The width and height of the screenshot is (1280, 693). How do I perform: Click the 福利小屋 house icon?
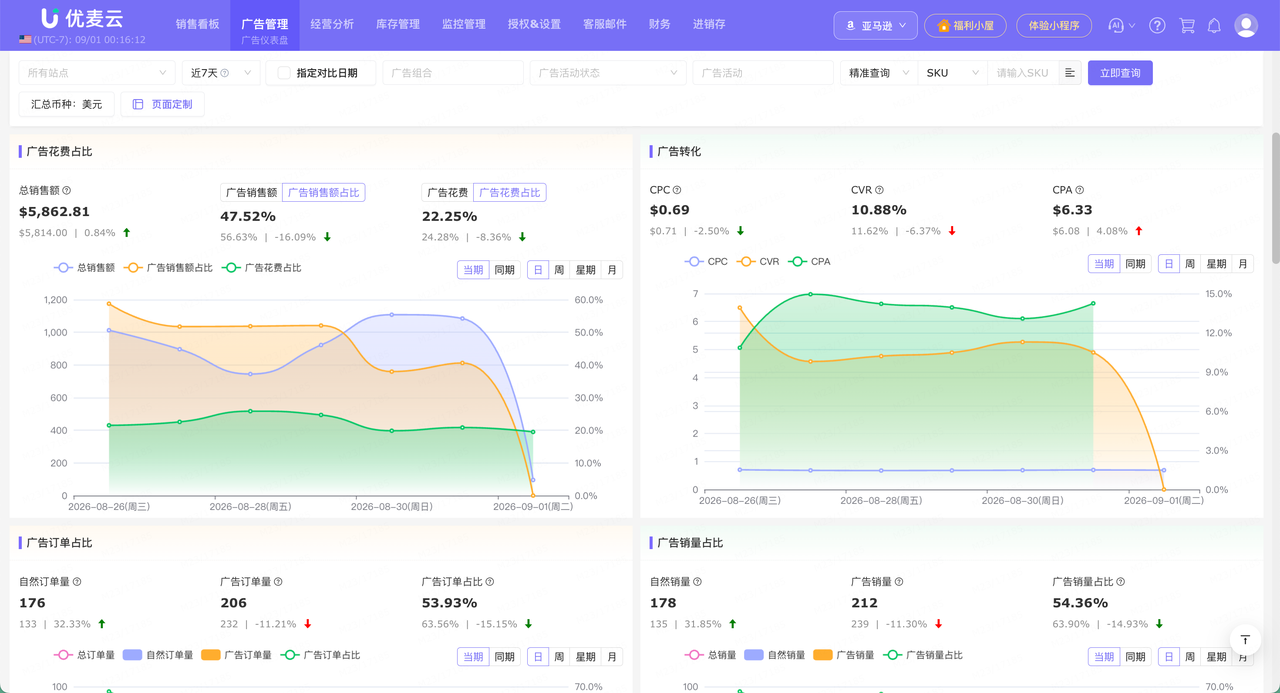click(943, 25)
